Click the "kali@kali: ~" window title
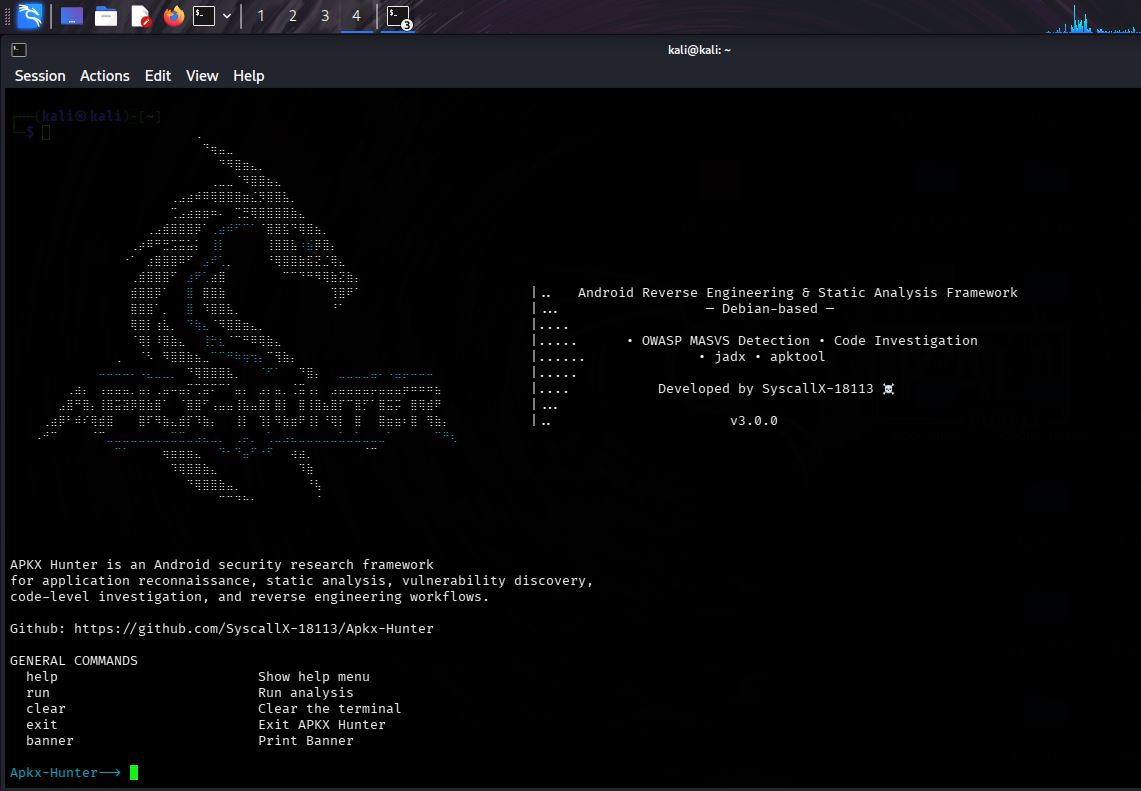Screen dimensions: 1141x791 pos(699,49)
